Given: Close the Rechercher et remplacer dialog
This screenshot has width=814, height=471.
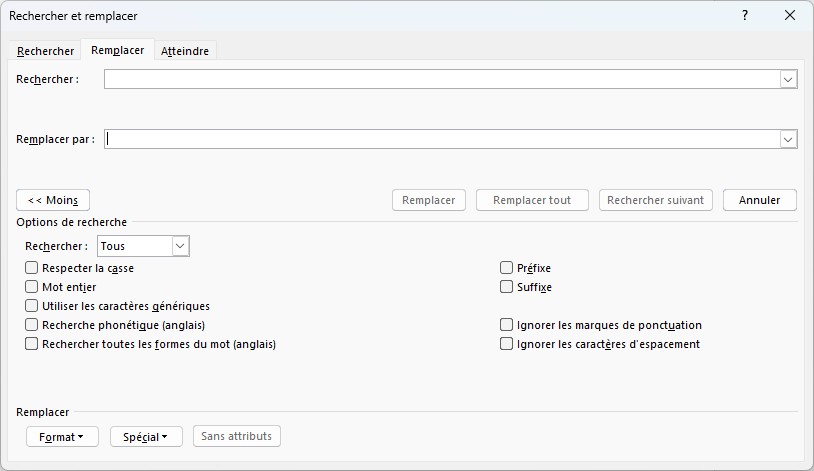Looking at the screenshot, I should tap(790, 16).
